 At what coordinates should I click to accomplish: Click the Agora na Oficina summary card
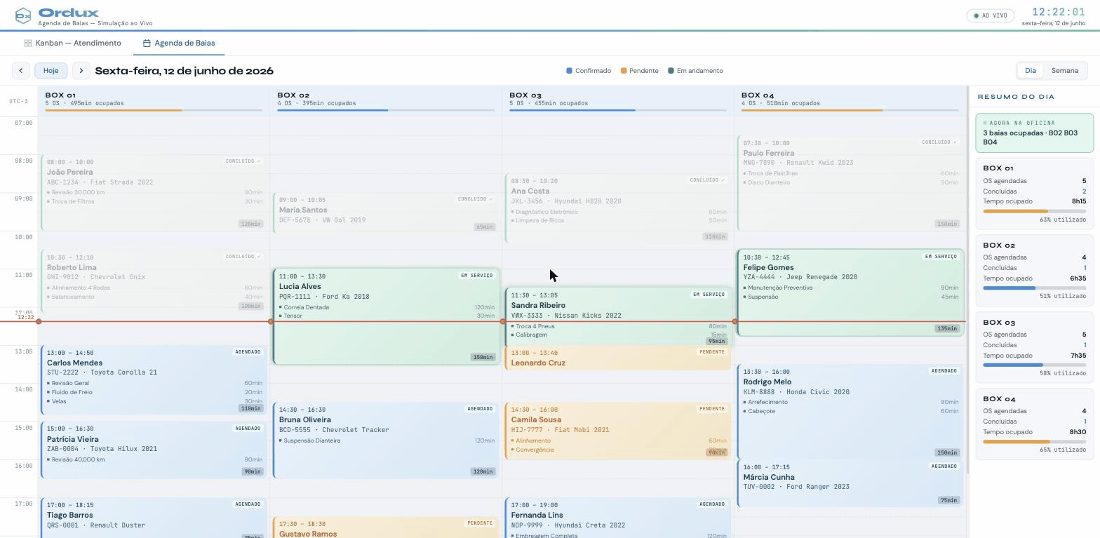[x=1034, y=133]
